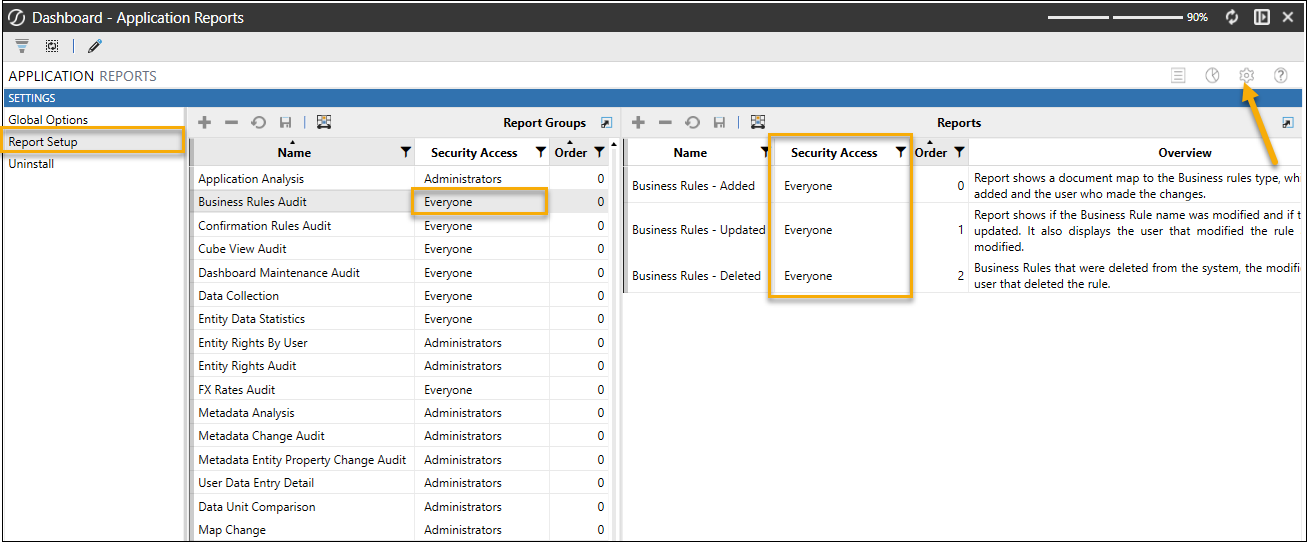Image resolution: width=1307 pixels, height=542 pixels.
Task: Open help via the question mark icon
Action: tap(1280, 75)
